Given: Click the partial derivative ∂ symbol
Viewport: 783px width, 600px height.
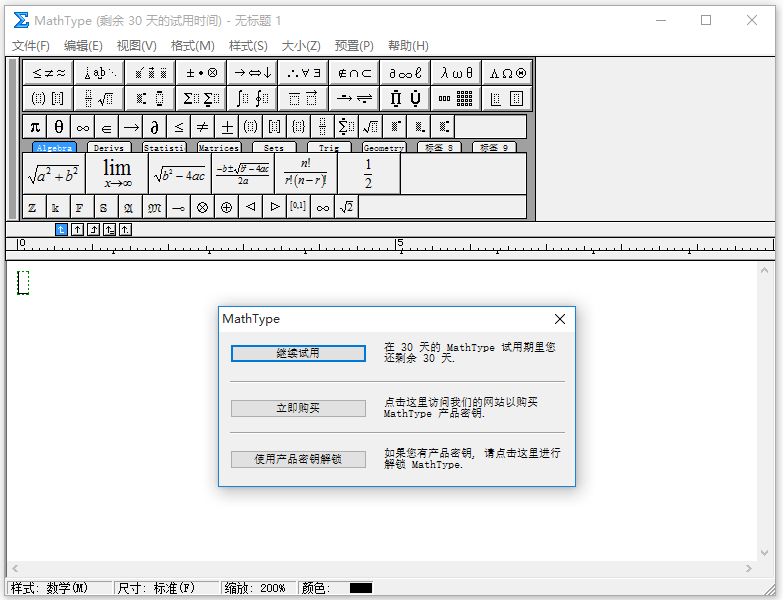Looking at the screenshot, I should tap(154, 127).
